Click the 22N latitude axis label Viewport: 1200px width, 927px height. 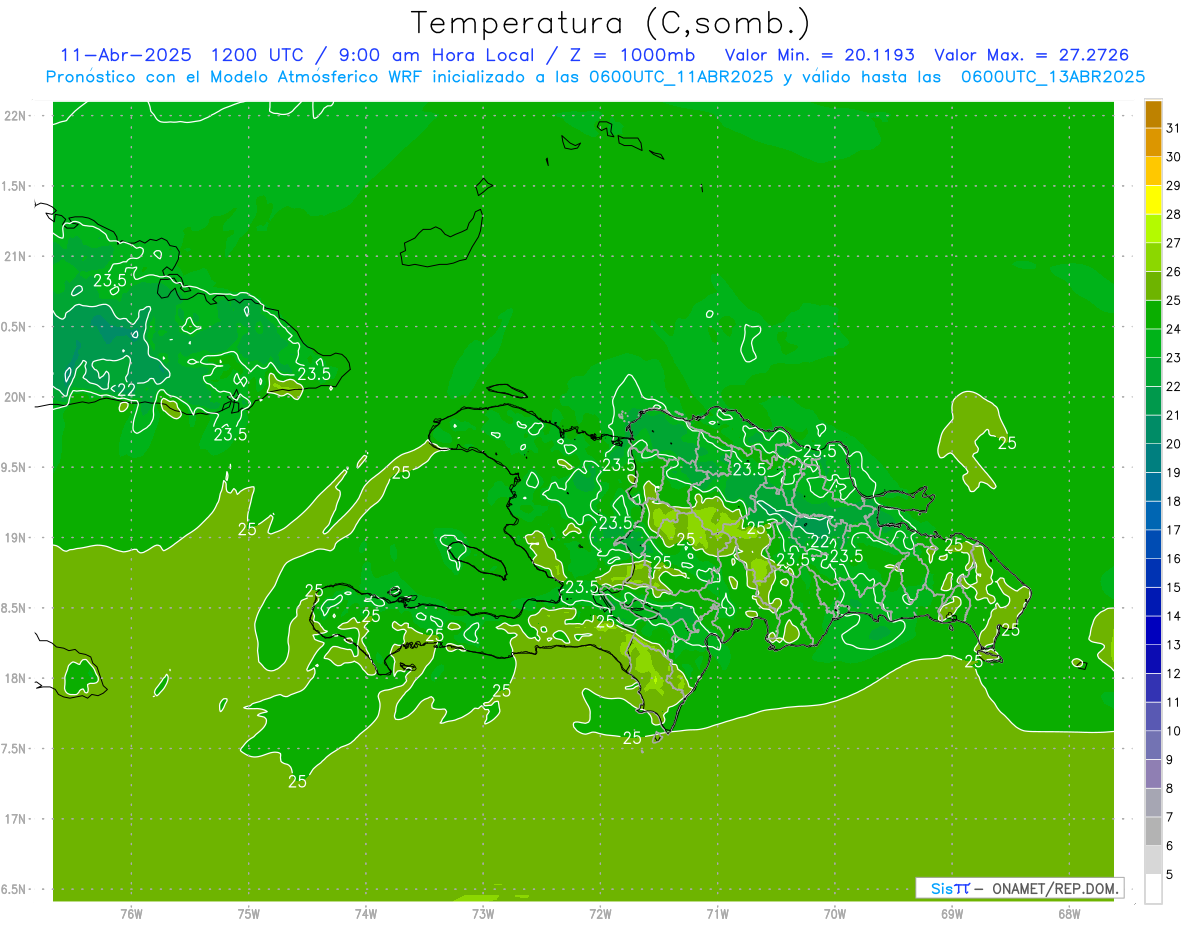click(x=17, y=116)
